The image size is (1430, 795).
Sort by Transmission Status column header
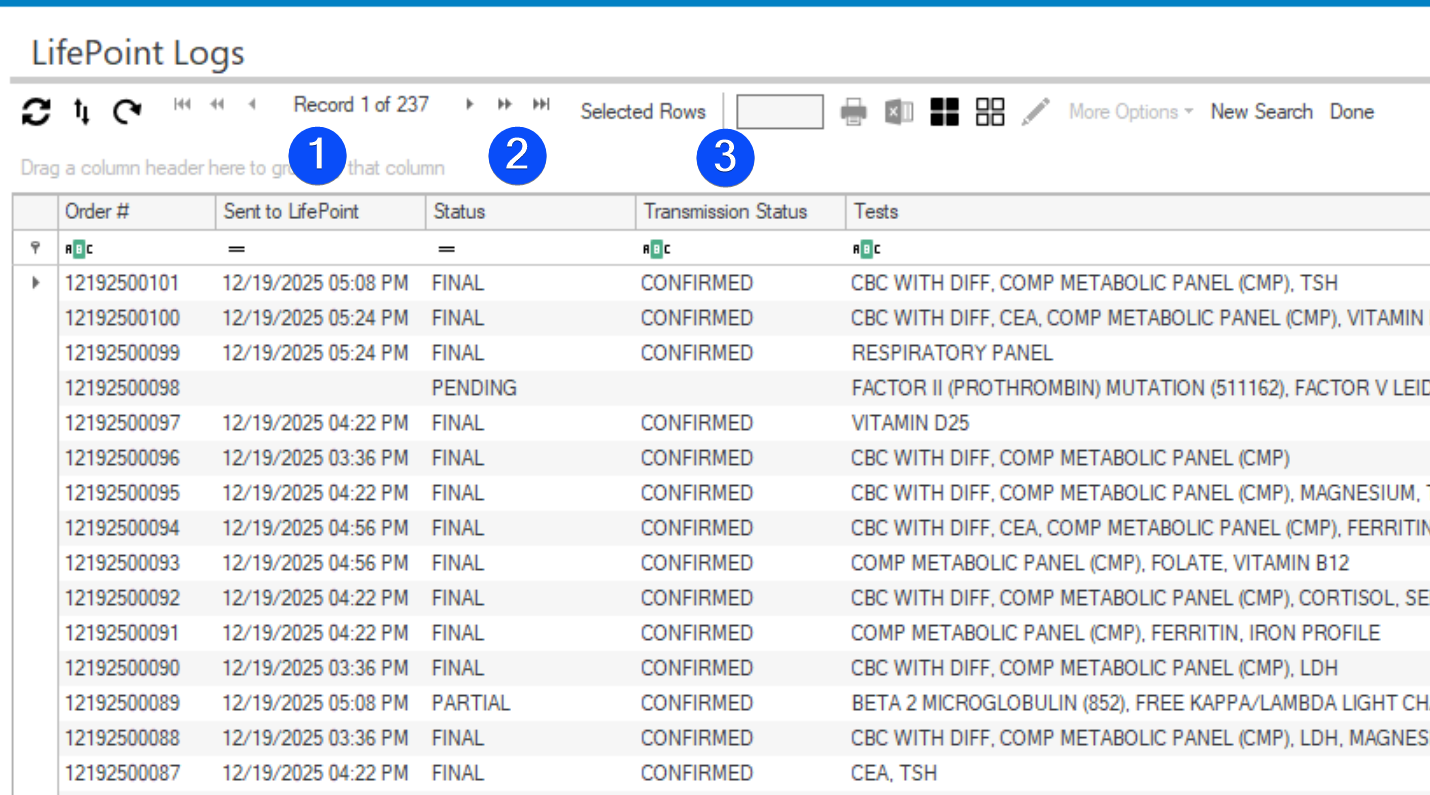point(725,212)
